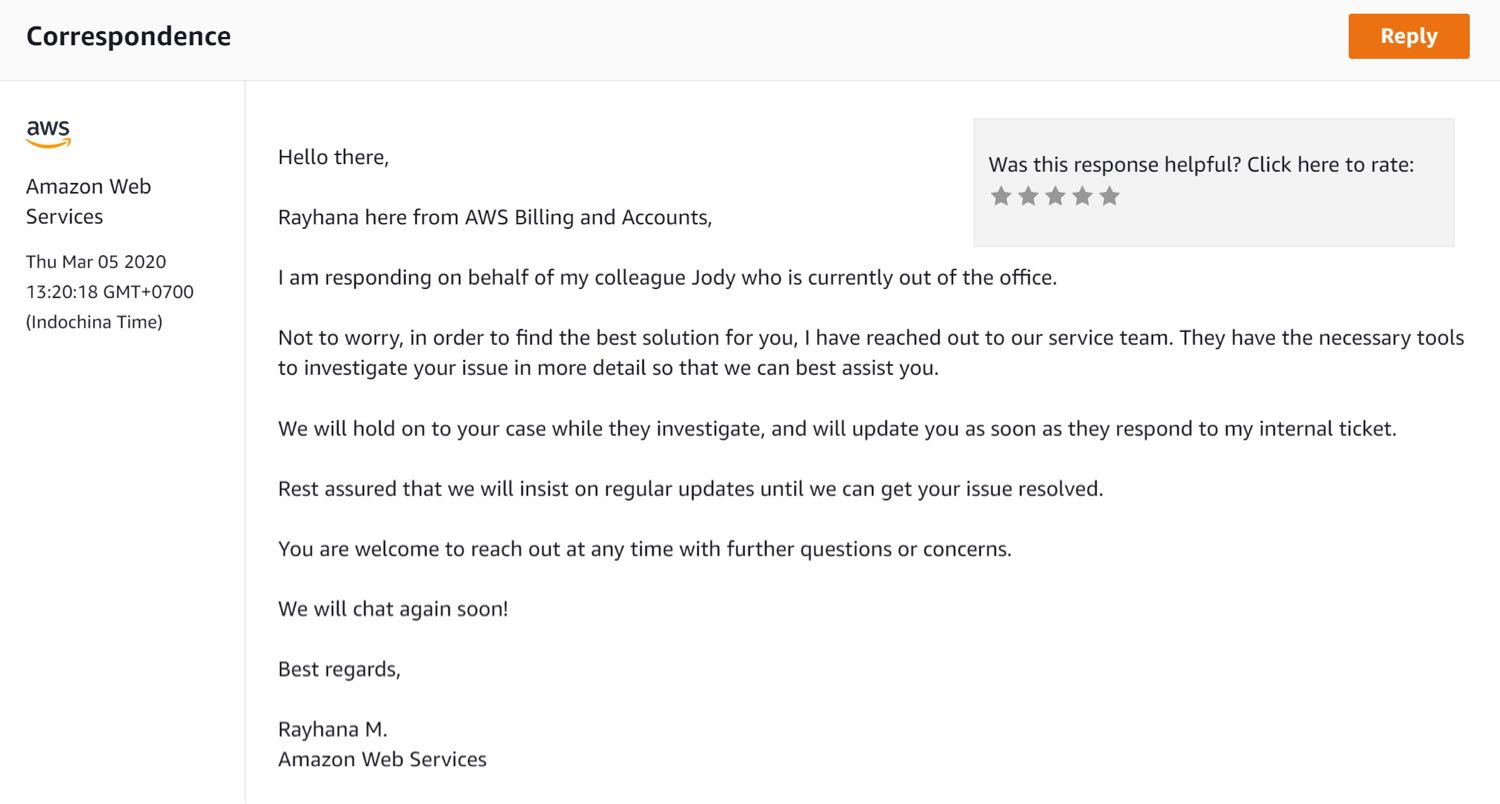1500x804 pixels.
Task: Give the response four stars
Action: 1082,196
